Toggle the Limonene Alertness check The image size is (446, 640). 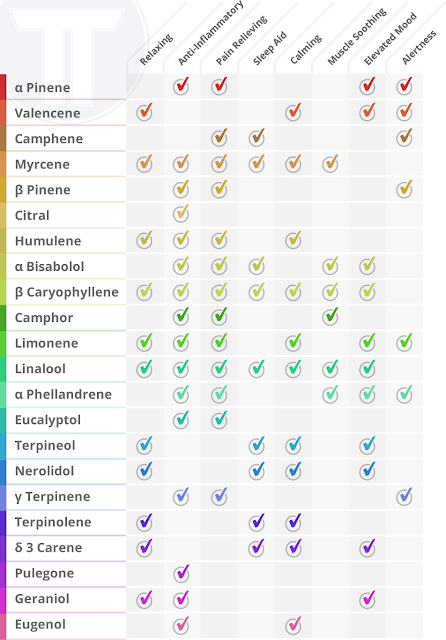coord(404,342)
